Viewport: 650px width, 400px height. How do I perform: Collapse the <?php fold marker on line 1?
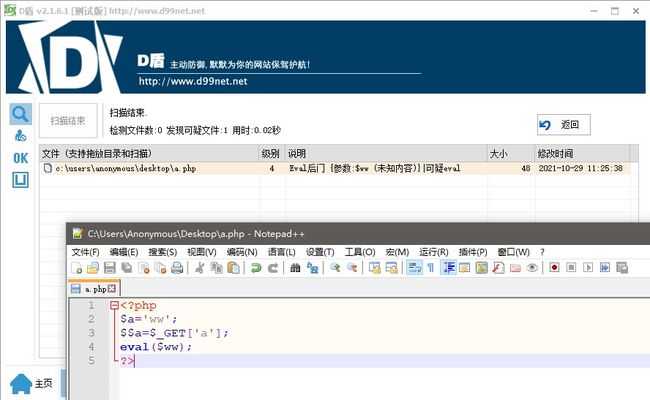tap(114, 305)
